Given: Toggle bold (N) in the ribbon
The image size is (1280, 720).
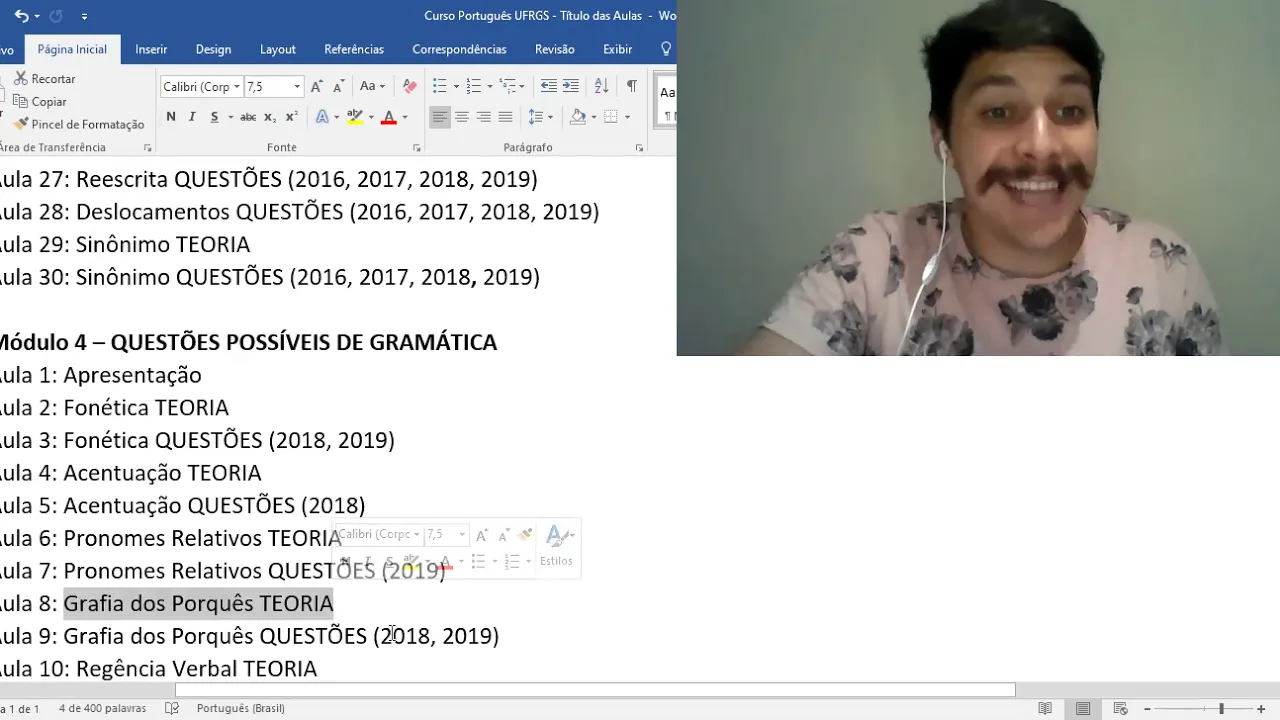Looking at the screenshot, I should click(171, 117).
